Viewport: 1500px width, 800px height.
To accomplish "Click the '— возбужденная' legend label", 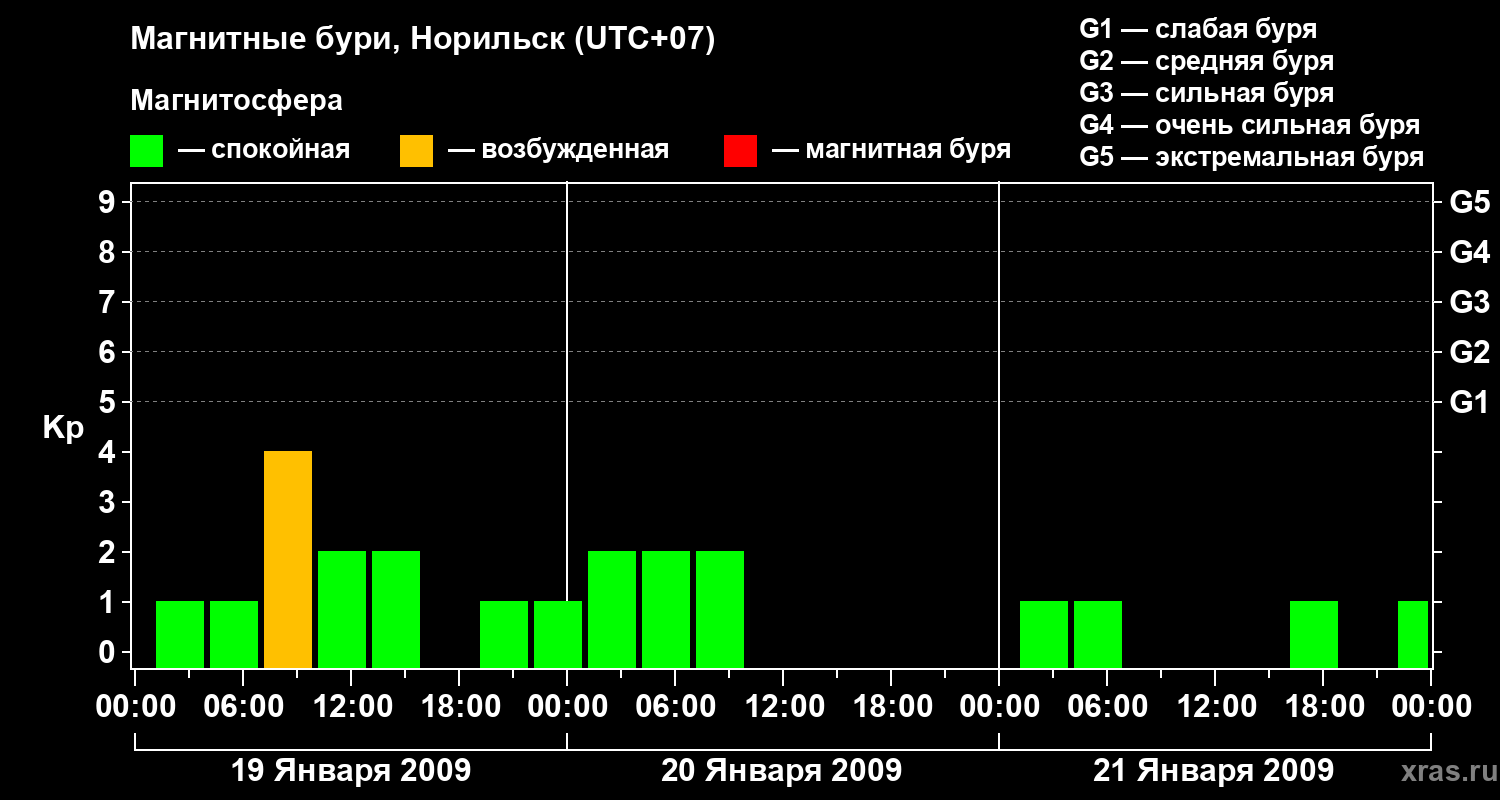I will [558, 150].
